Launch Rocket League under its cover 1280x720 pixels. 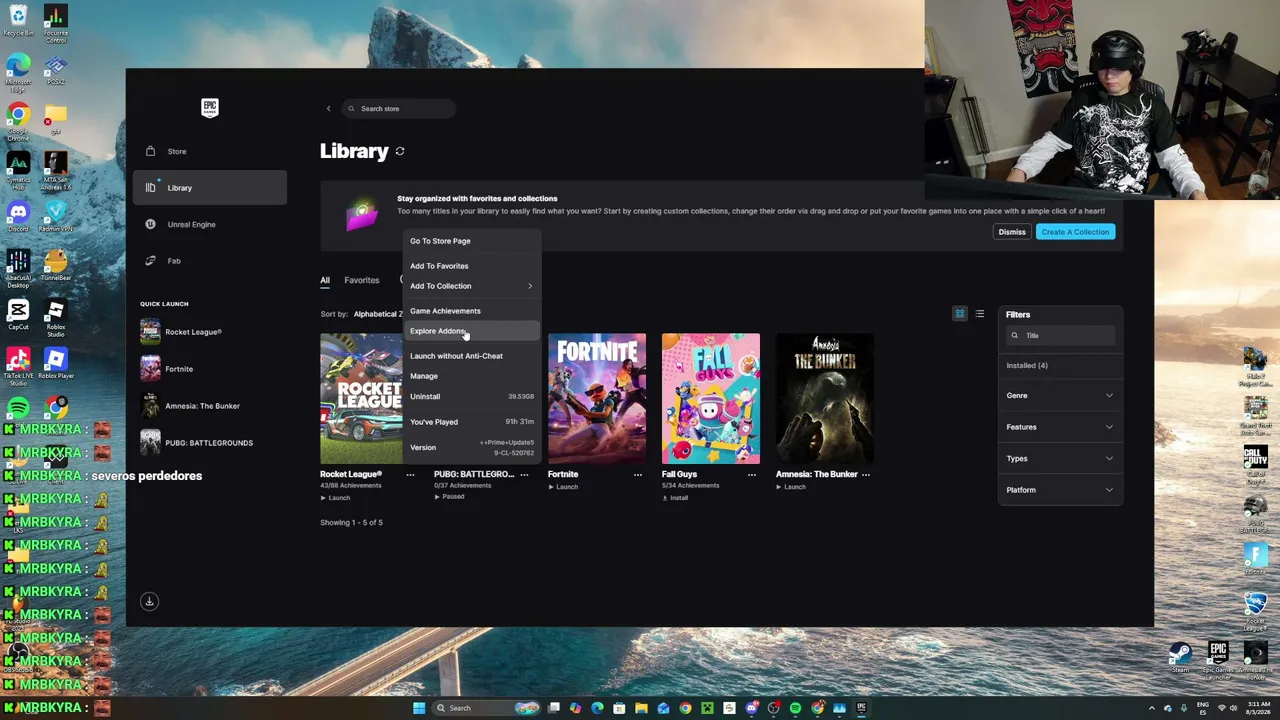tap(335, 498)
